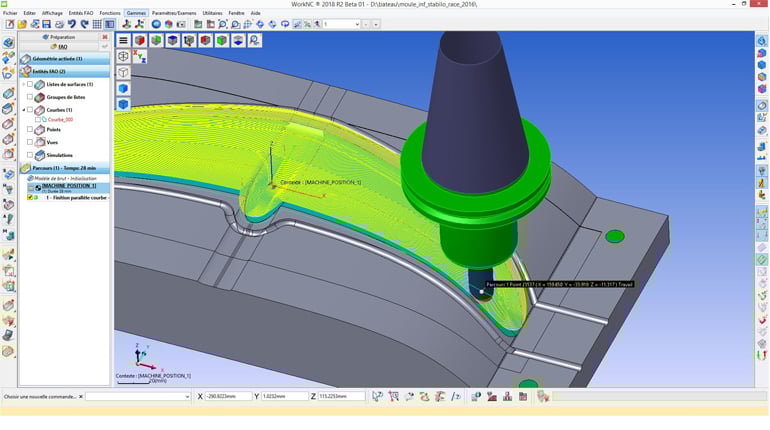This screenshot has height=430, width=770.
Task: Click the wireframe cube view icon
Action: tap(123, 73)
